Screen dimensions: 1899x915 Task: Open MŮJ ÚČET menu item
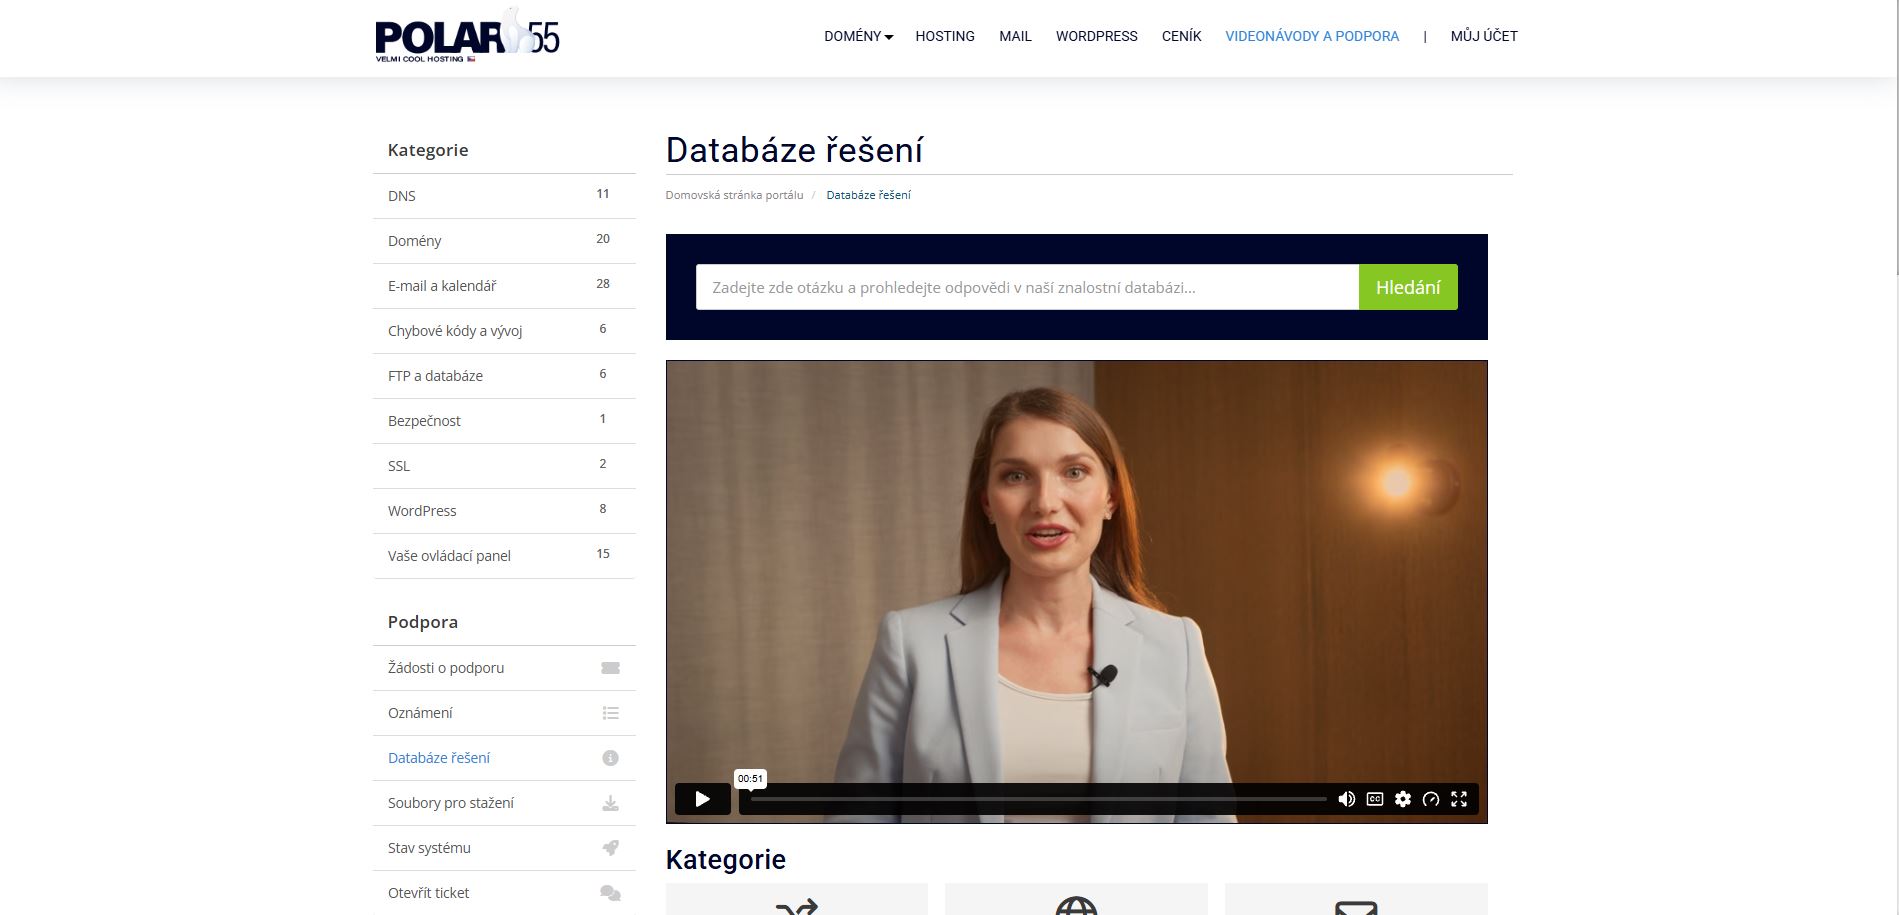click(1484, 36)
